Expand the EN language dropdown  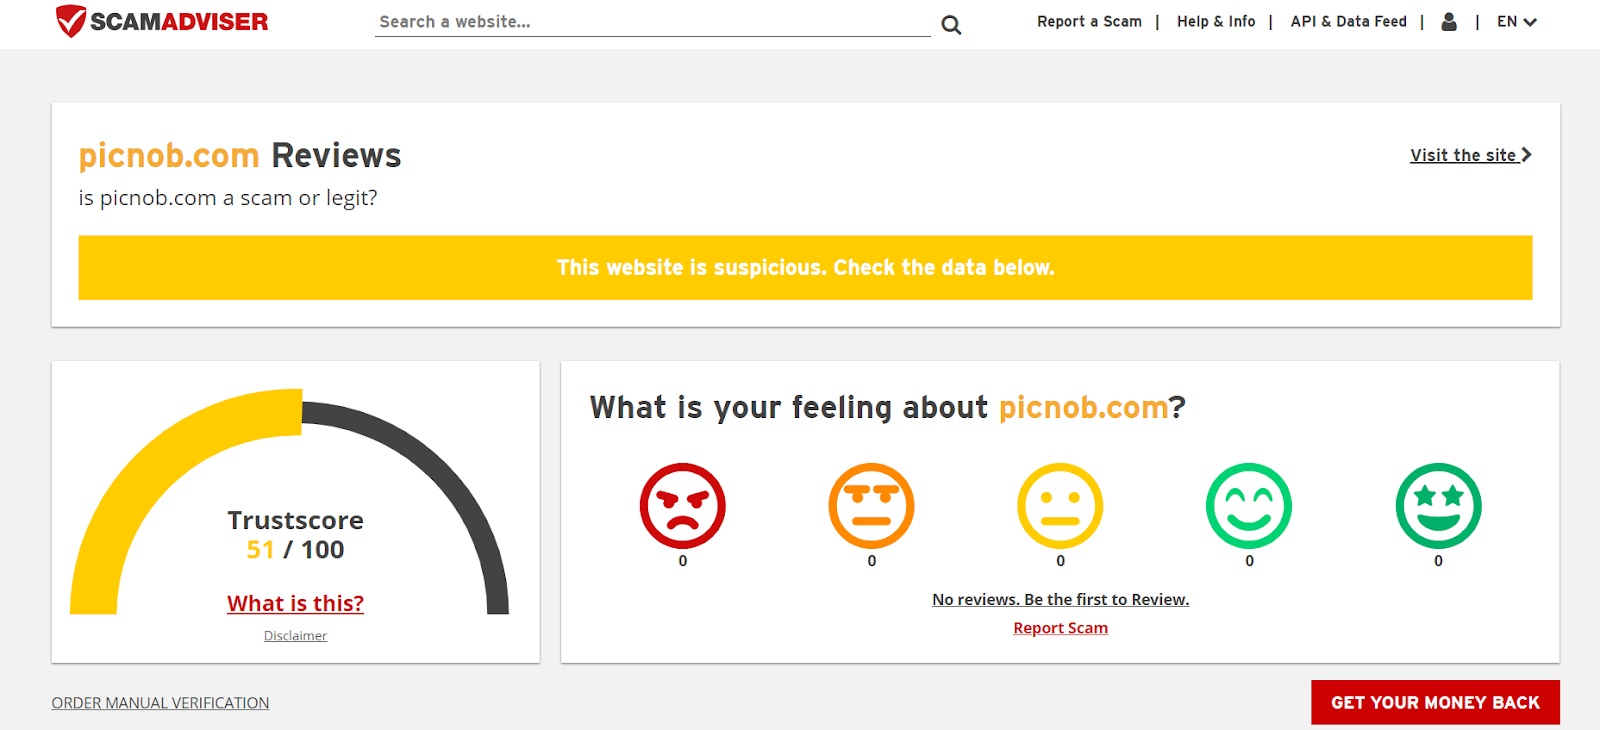point(1517,22)
